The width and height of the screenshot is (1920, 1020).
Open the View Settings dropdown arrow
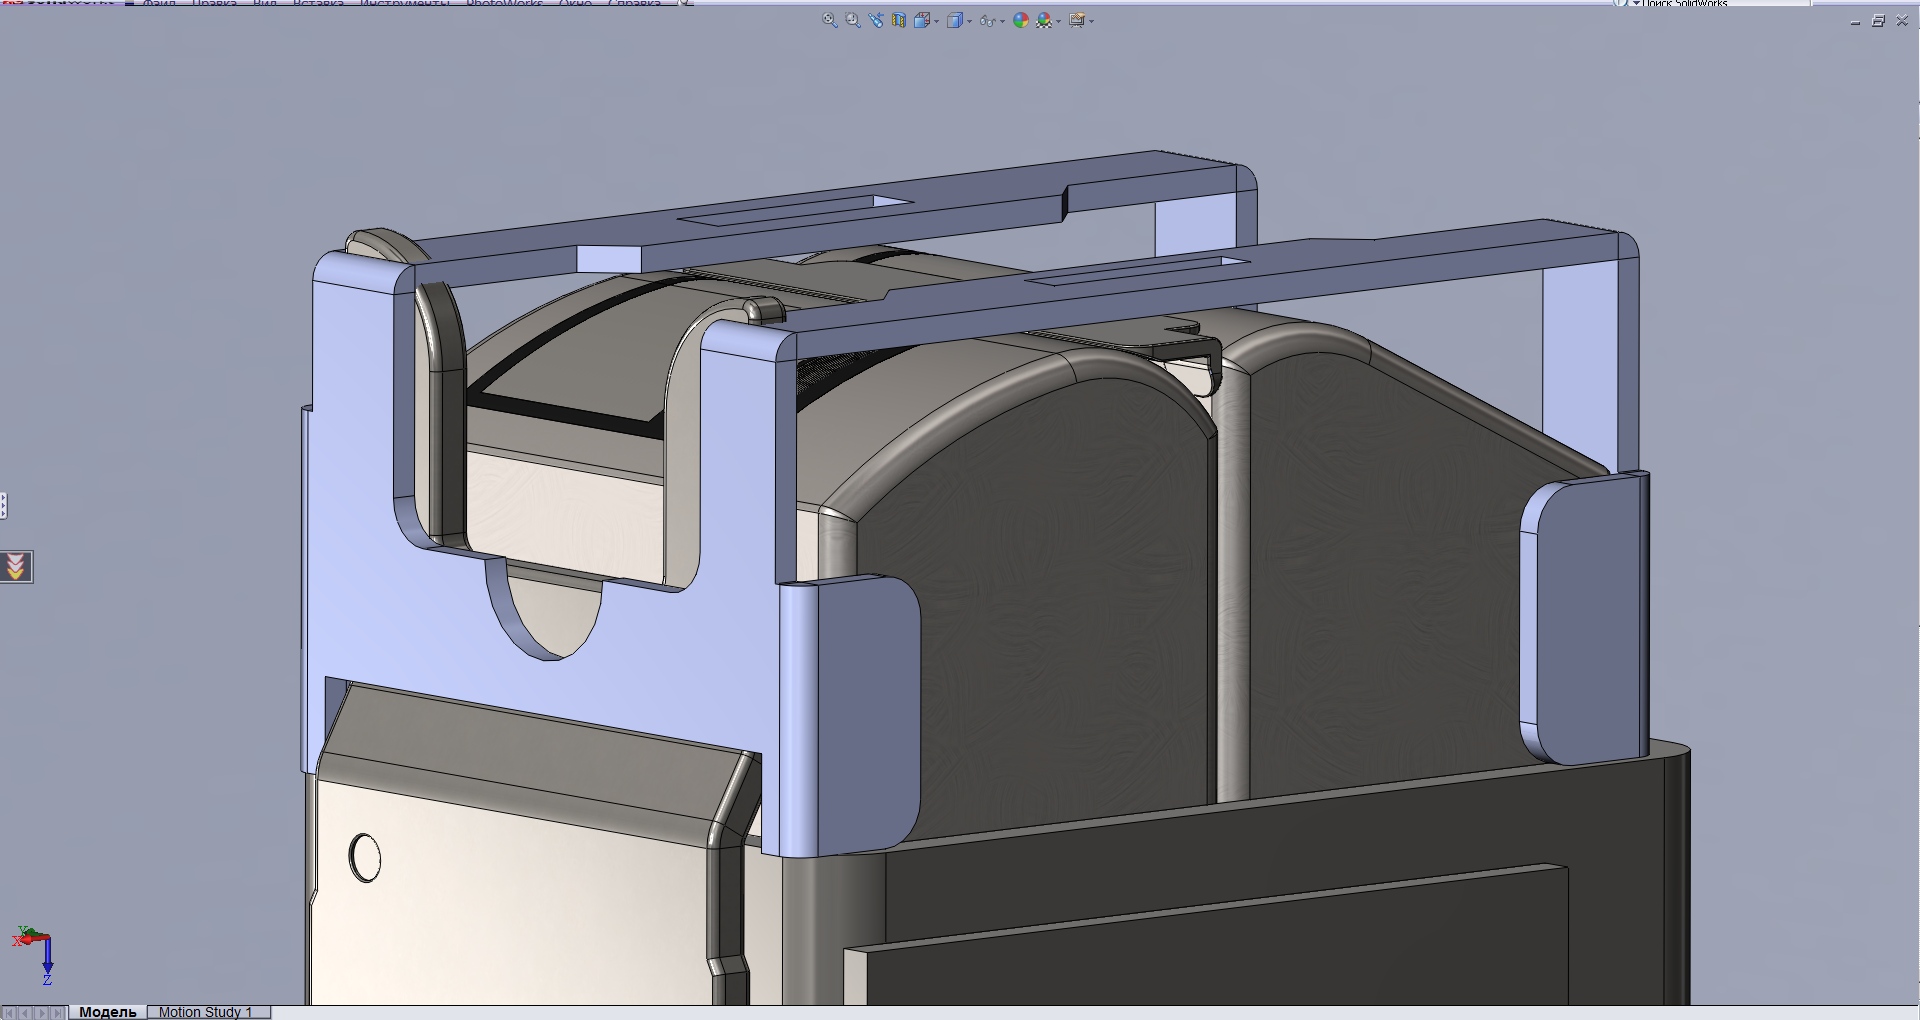1091,21
